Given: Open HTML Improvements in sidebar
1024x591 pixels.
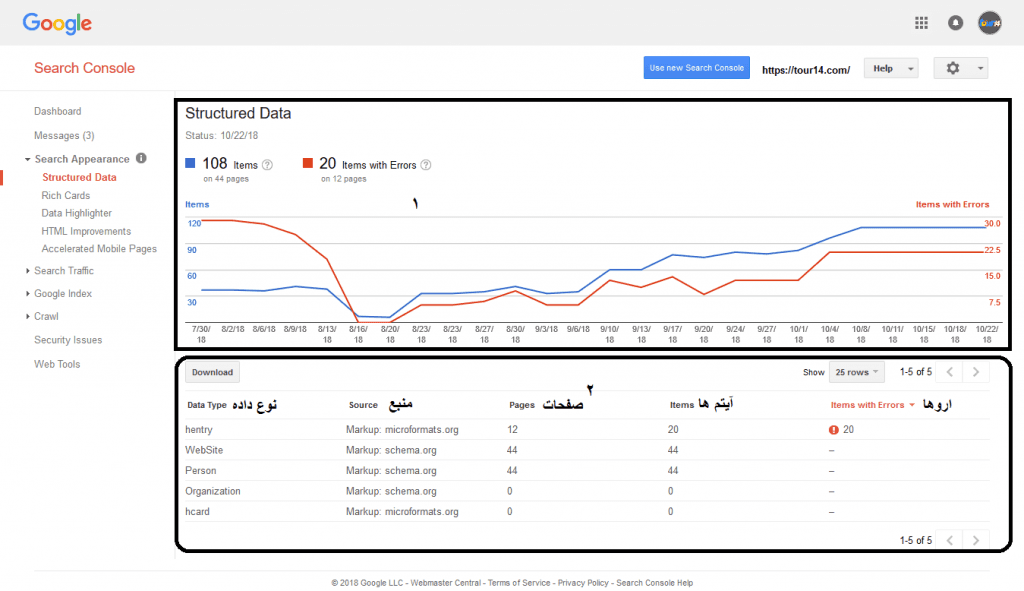Looking at the screenshot, I should click(x=86, y=231).
